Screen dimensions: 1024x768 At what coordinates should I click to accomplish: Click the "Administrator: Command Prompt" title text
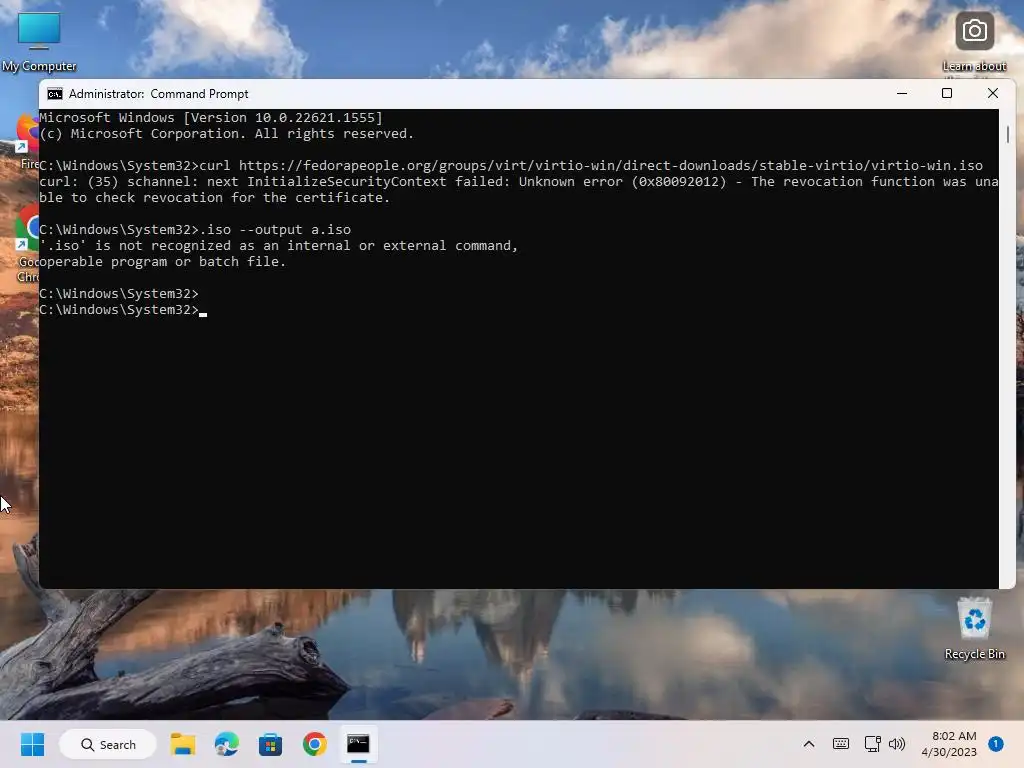tap(159, 94)
